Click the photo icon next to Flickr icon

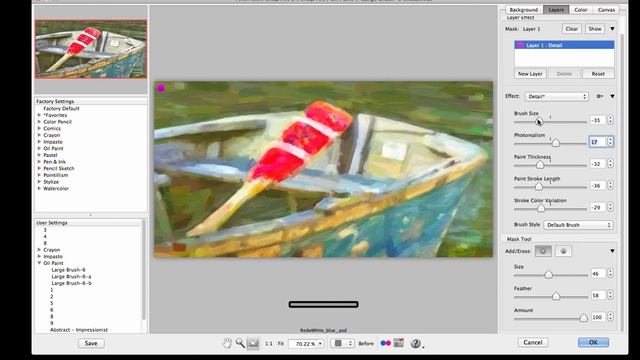[398, 343]
